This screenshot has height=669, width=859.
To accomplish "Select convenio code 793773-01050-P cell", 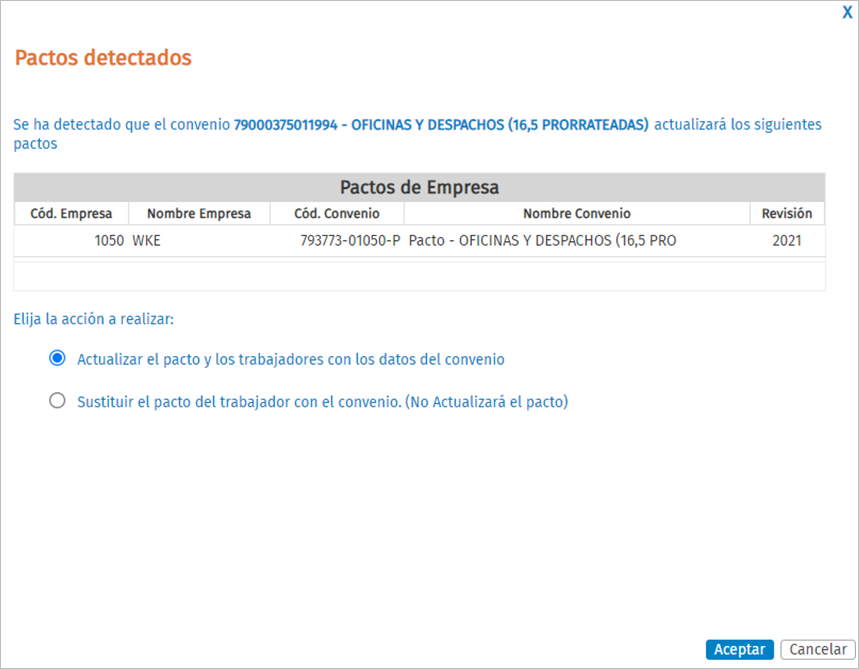I will point(337,241).
